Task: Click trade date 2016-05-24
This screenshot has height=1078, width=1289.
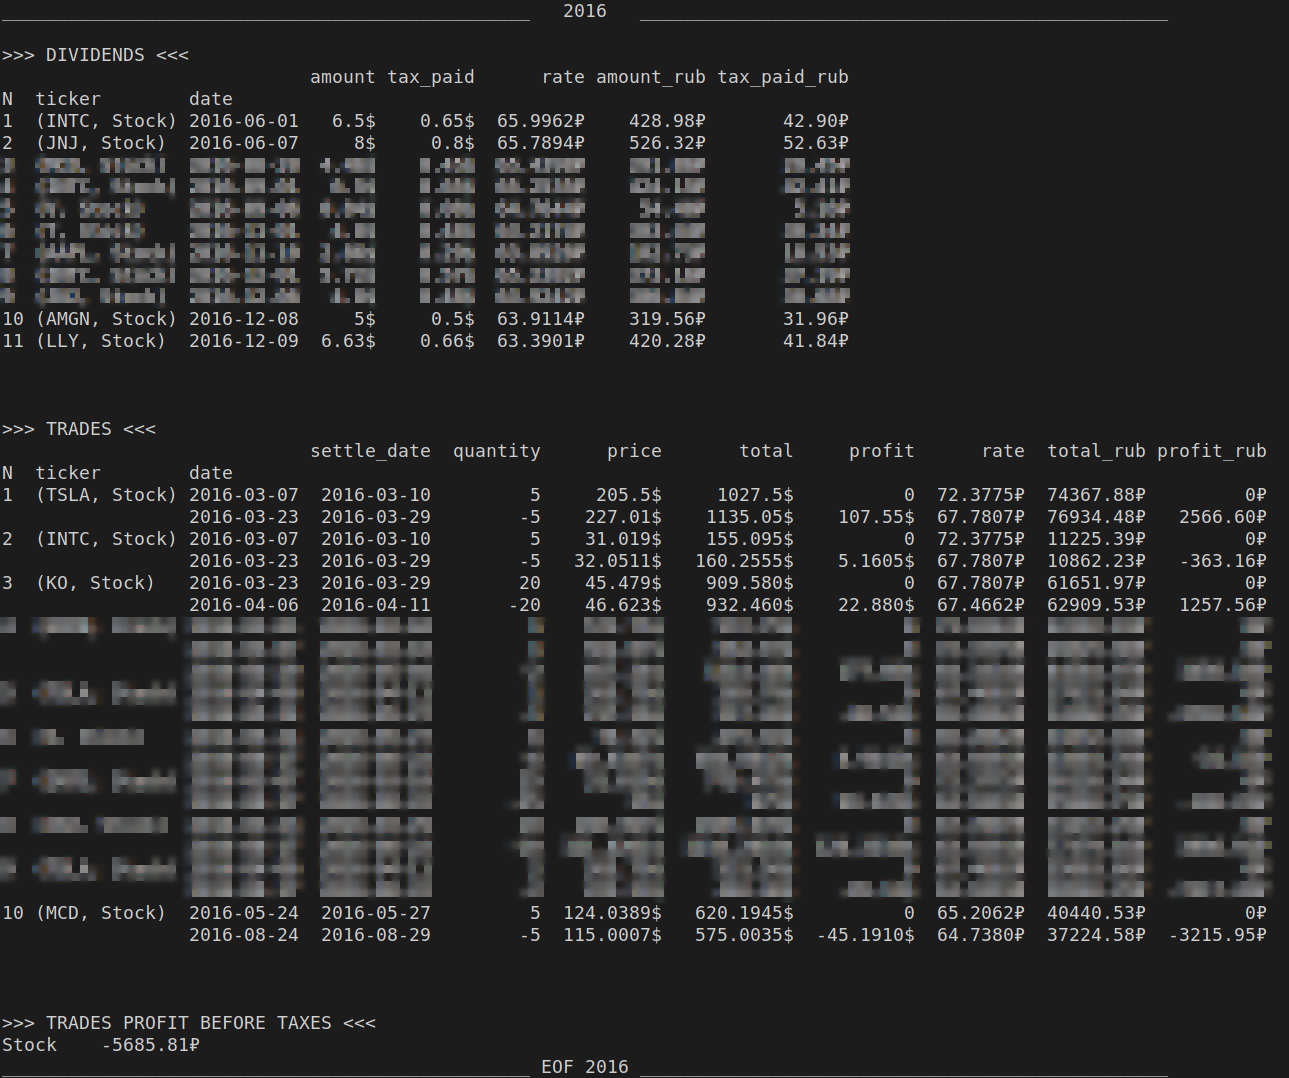Action: 244,913
